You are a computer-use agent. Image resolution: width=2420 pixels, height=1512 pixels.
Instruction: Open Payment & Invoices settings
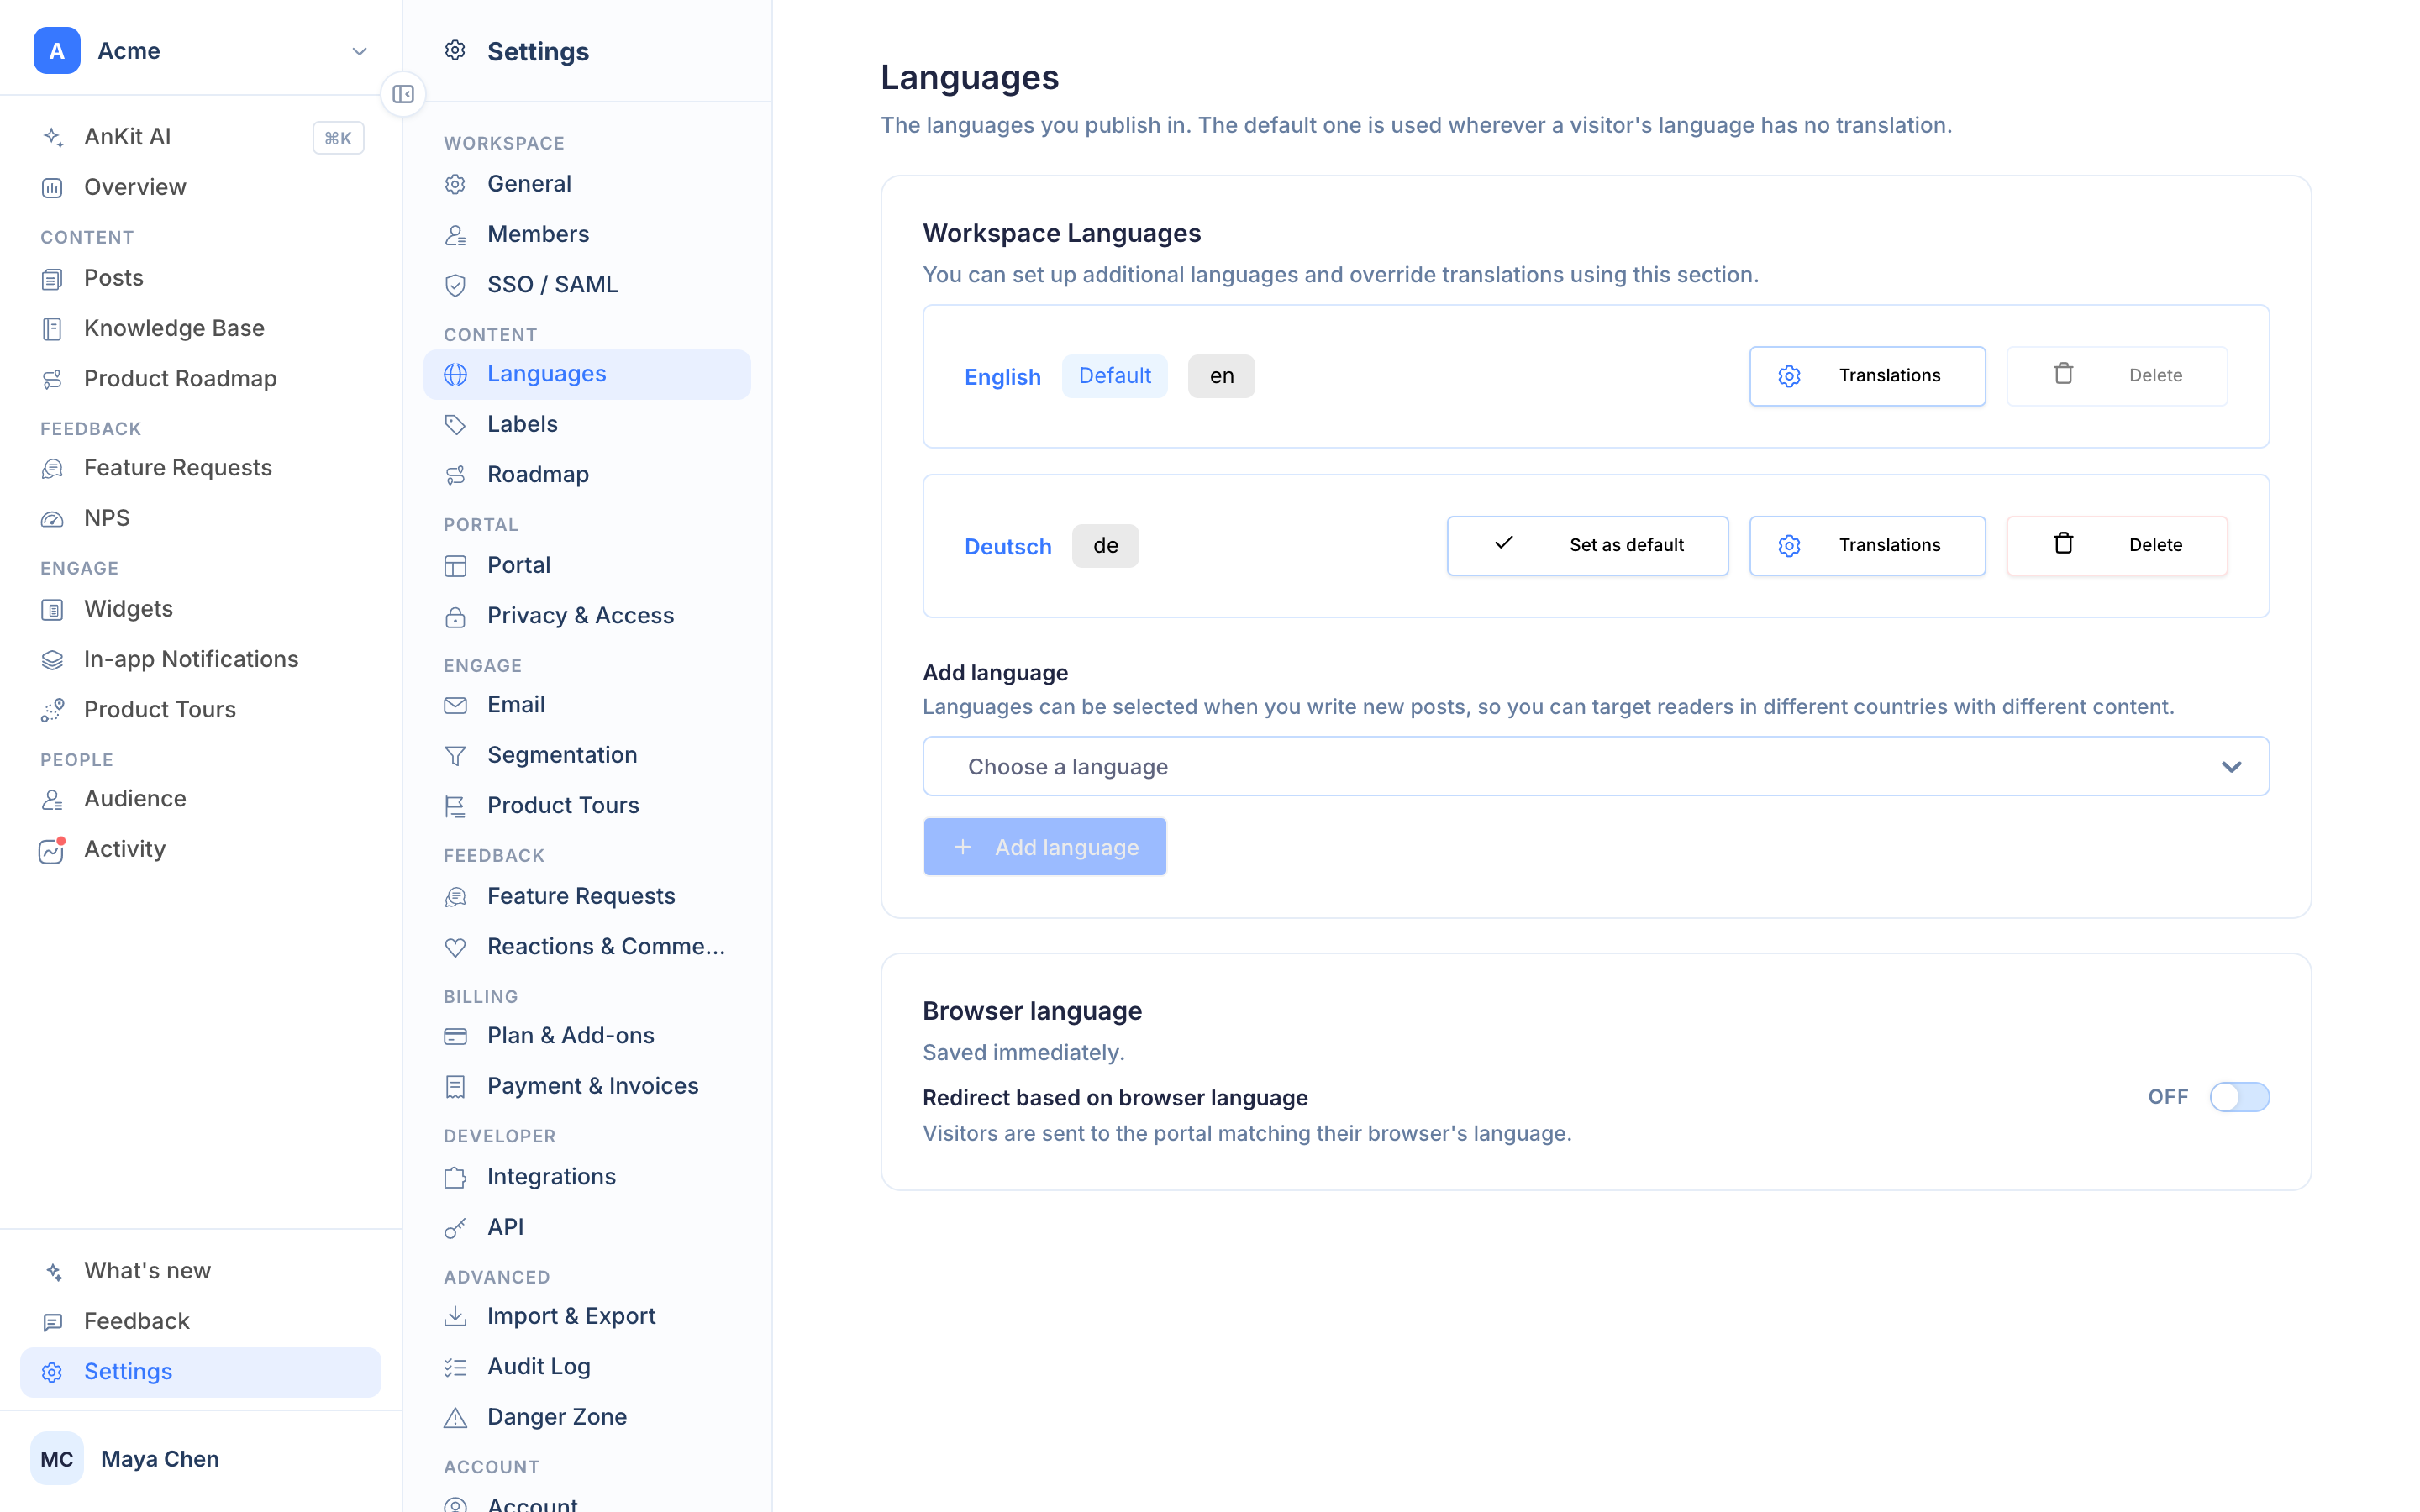pyautogui.click(x=587, y=1086)
